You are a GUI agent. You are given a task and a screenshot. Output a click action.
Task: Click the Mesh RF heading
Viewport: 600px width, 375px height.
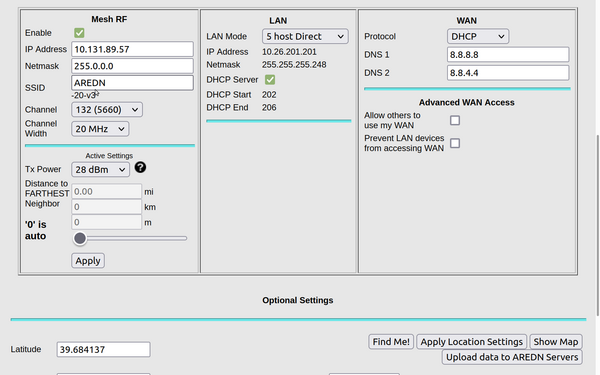[109, 19]
